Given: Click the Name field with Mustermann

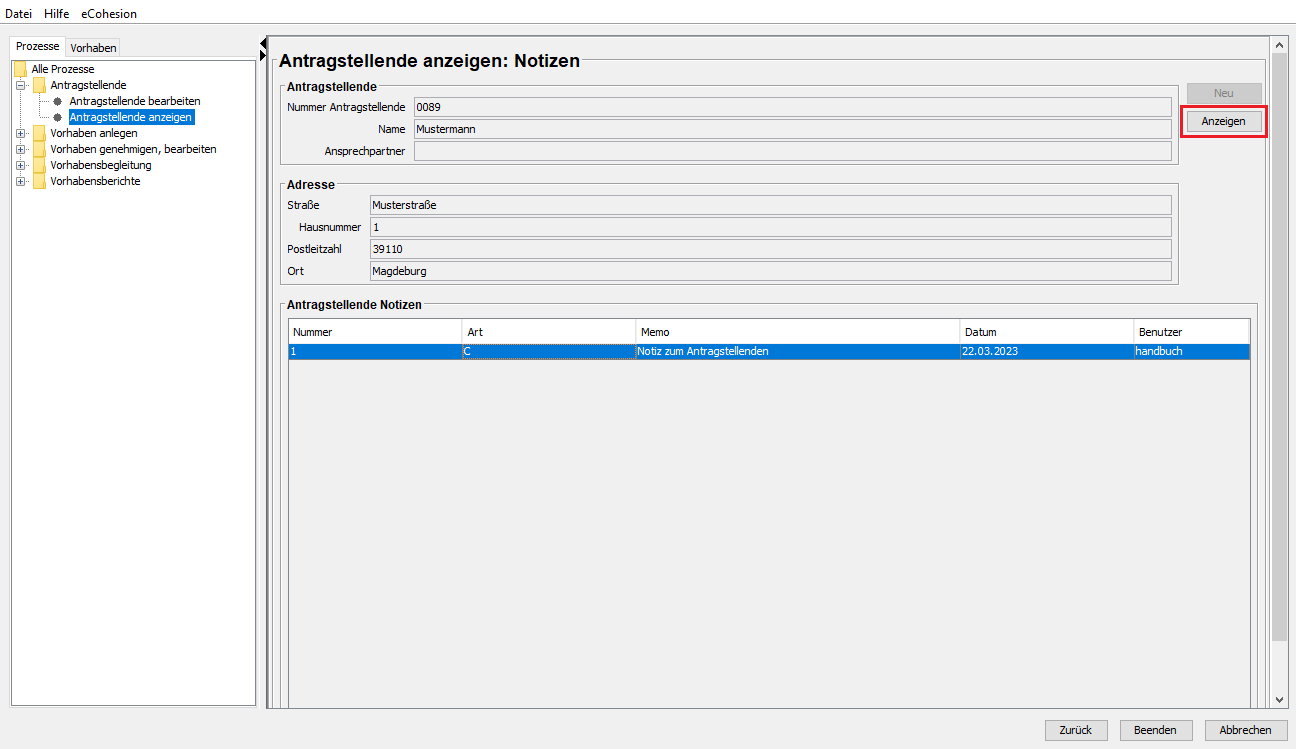Looking at the screenshot, I should [x=792, y=129].
